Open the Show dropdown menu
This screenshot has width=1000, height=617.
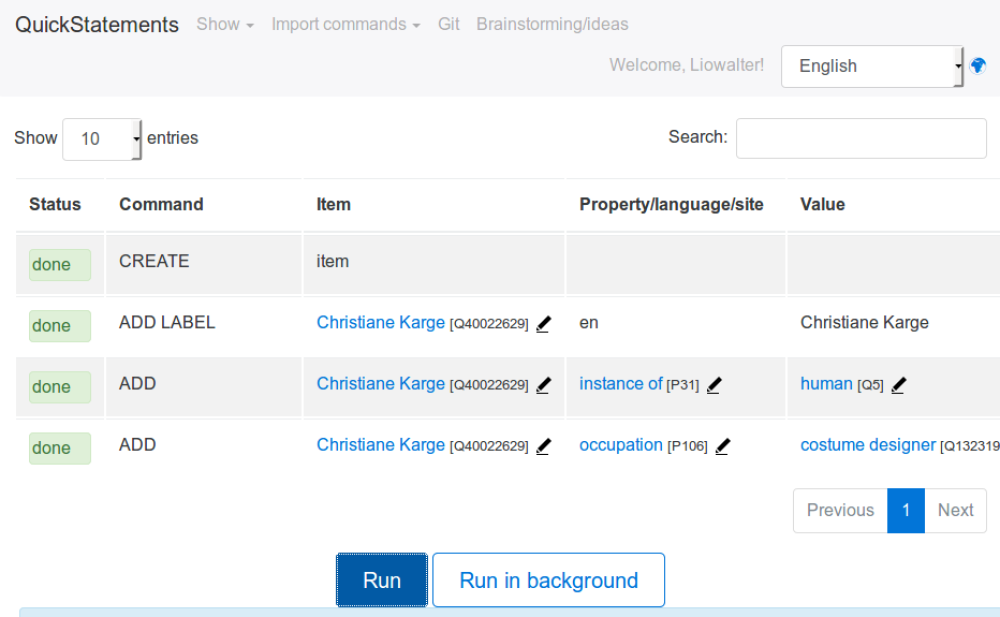(225, 24)
